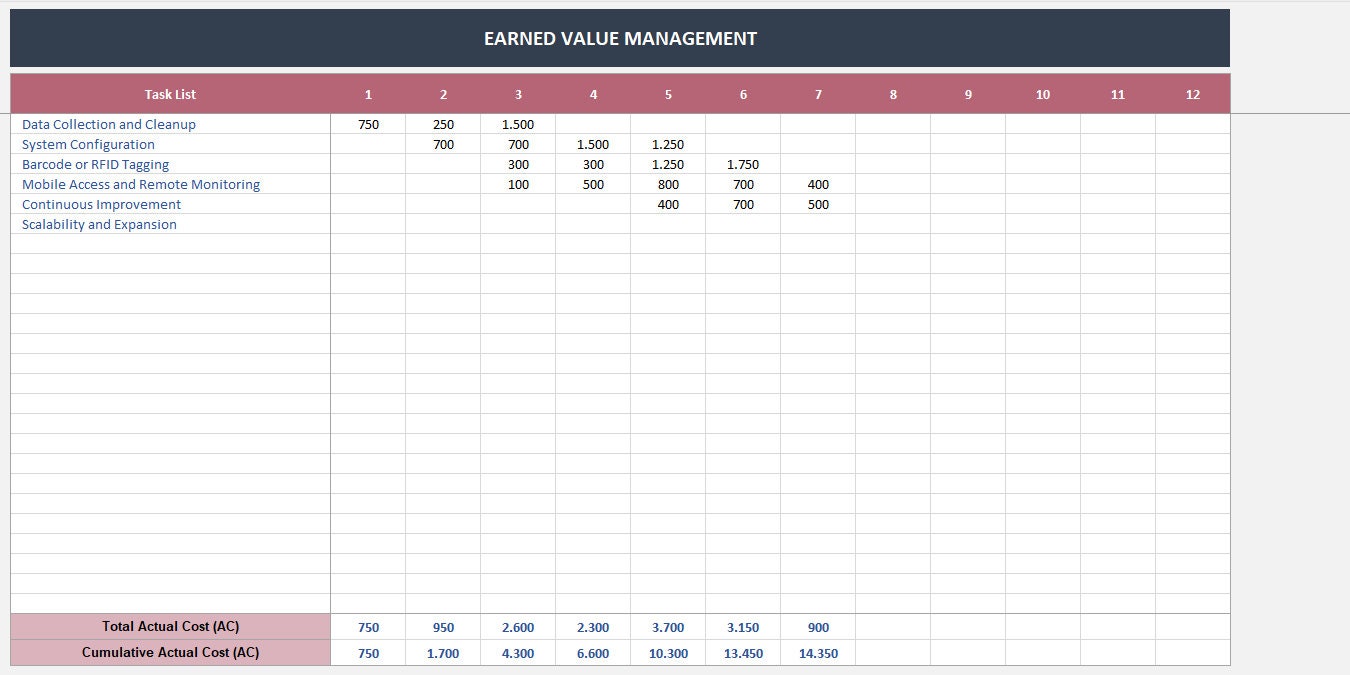Viewport: 1350px width, 675px height.
Task: Select the "Cumulative Actual Cost (AC)" row label
Action: point(169,652)
